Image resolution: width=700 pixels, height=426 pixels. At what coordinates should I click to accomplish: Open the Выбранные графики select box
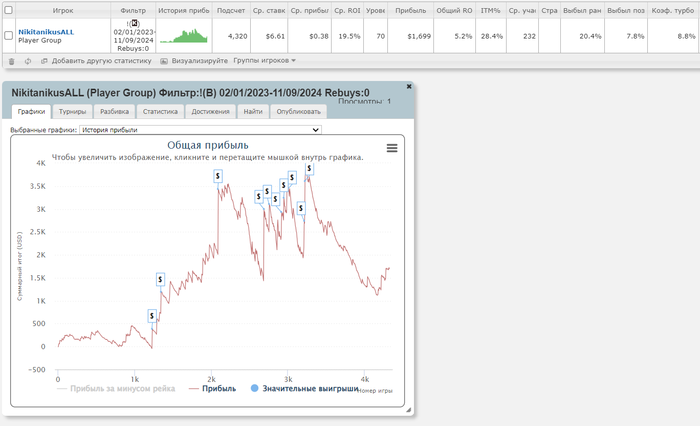pos(200,130)
